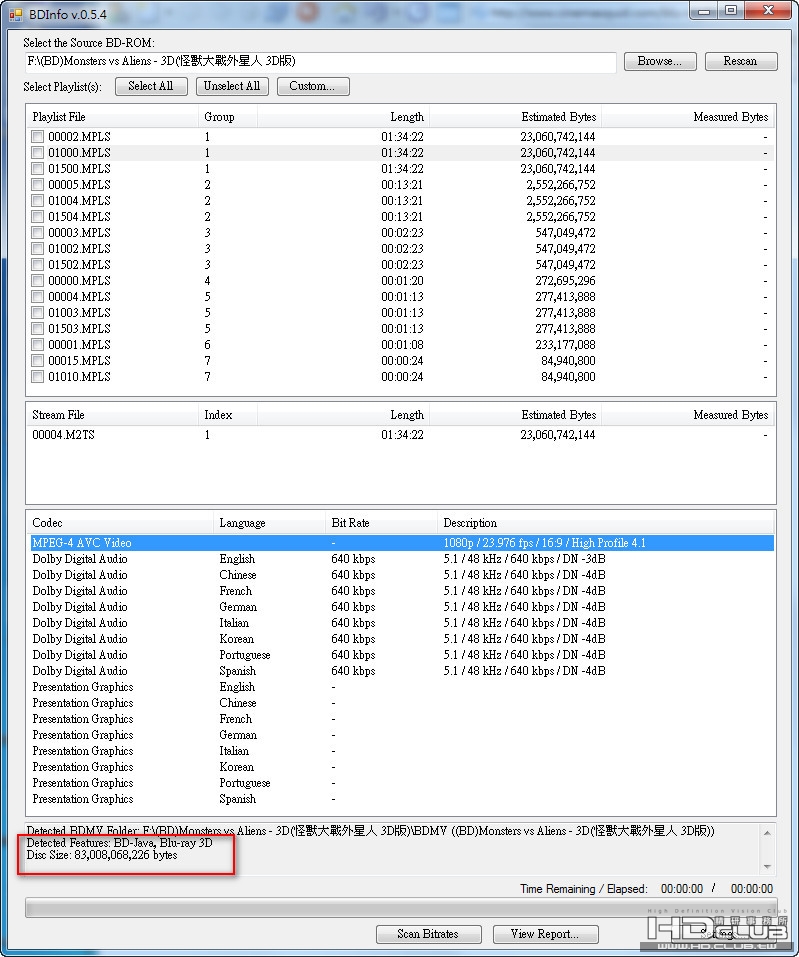The image size is (799, 957).
Task: Start Scan Bitrates
Action: pyautogui.click(x=428, y=934)
